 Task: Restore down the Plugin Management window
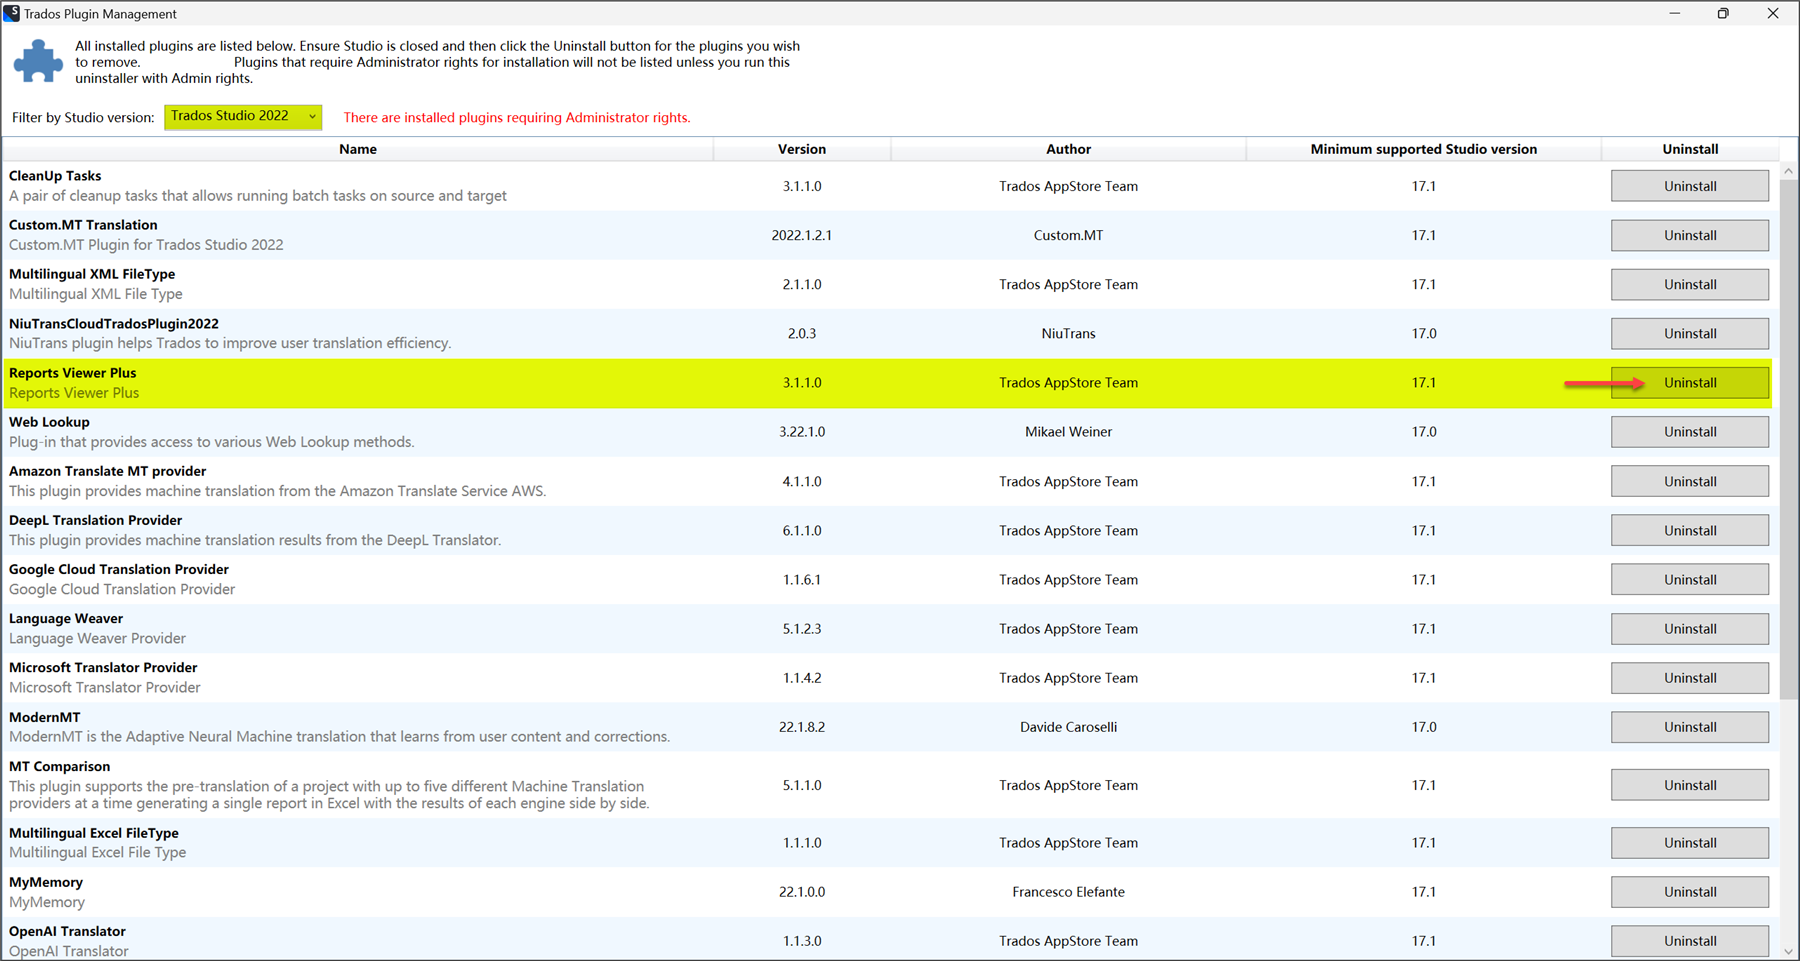[x=1723, y=13]
